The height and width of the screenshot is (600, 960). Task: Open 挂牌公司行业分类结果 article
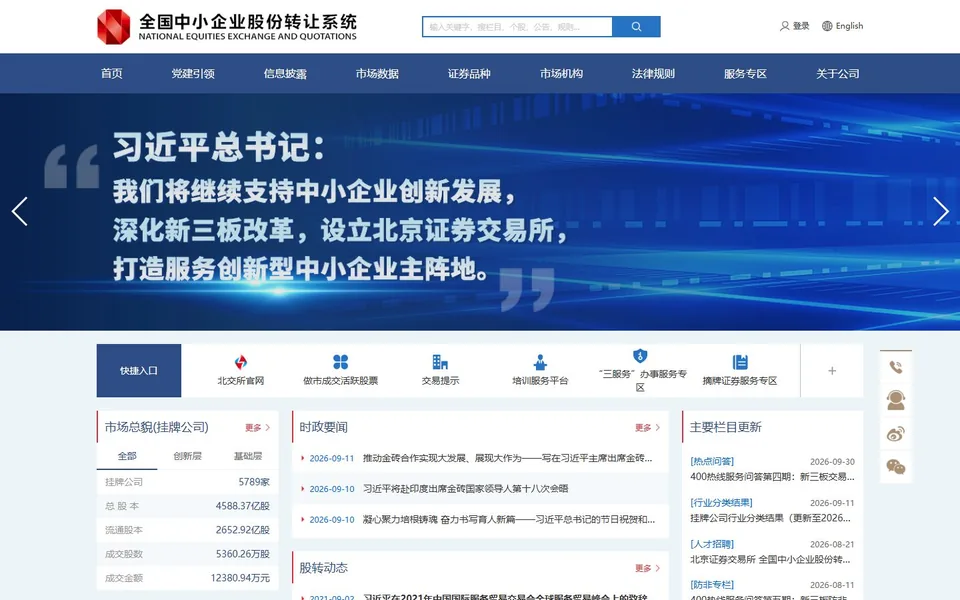tap(770, 518)
